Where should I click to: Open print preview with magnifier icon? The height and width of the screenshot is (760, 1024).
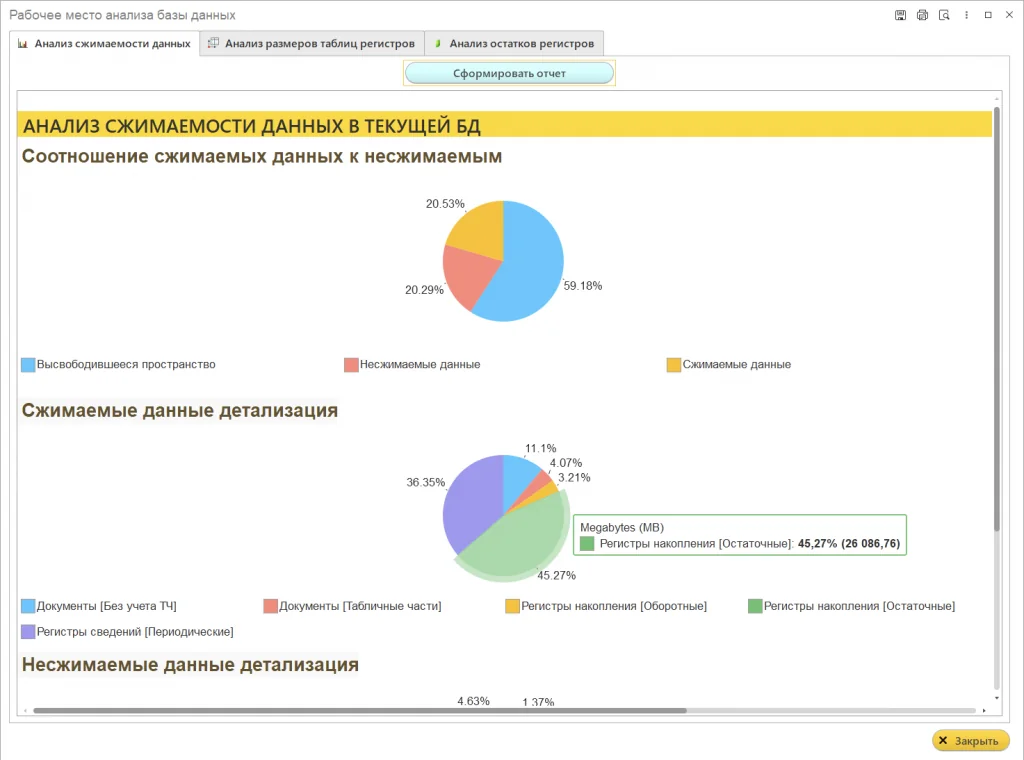pos(944,15)
